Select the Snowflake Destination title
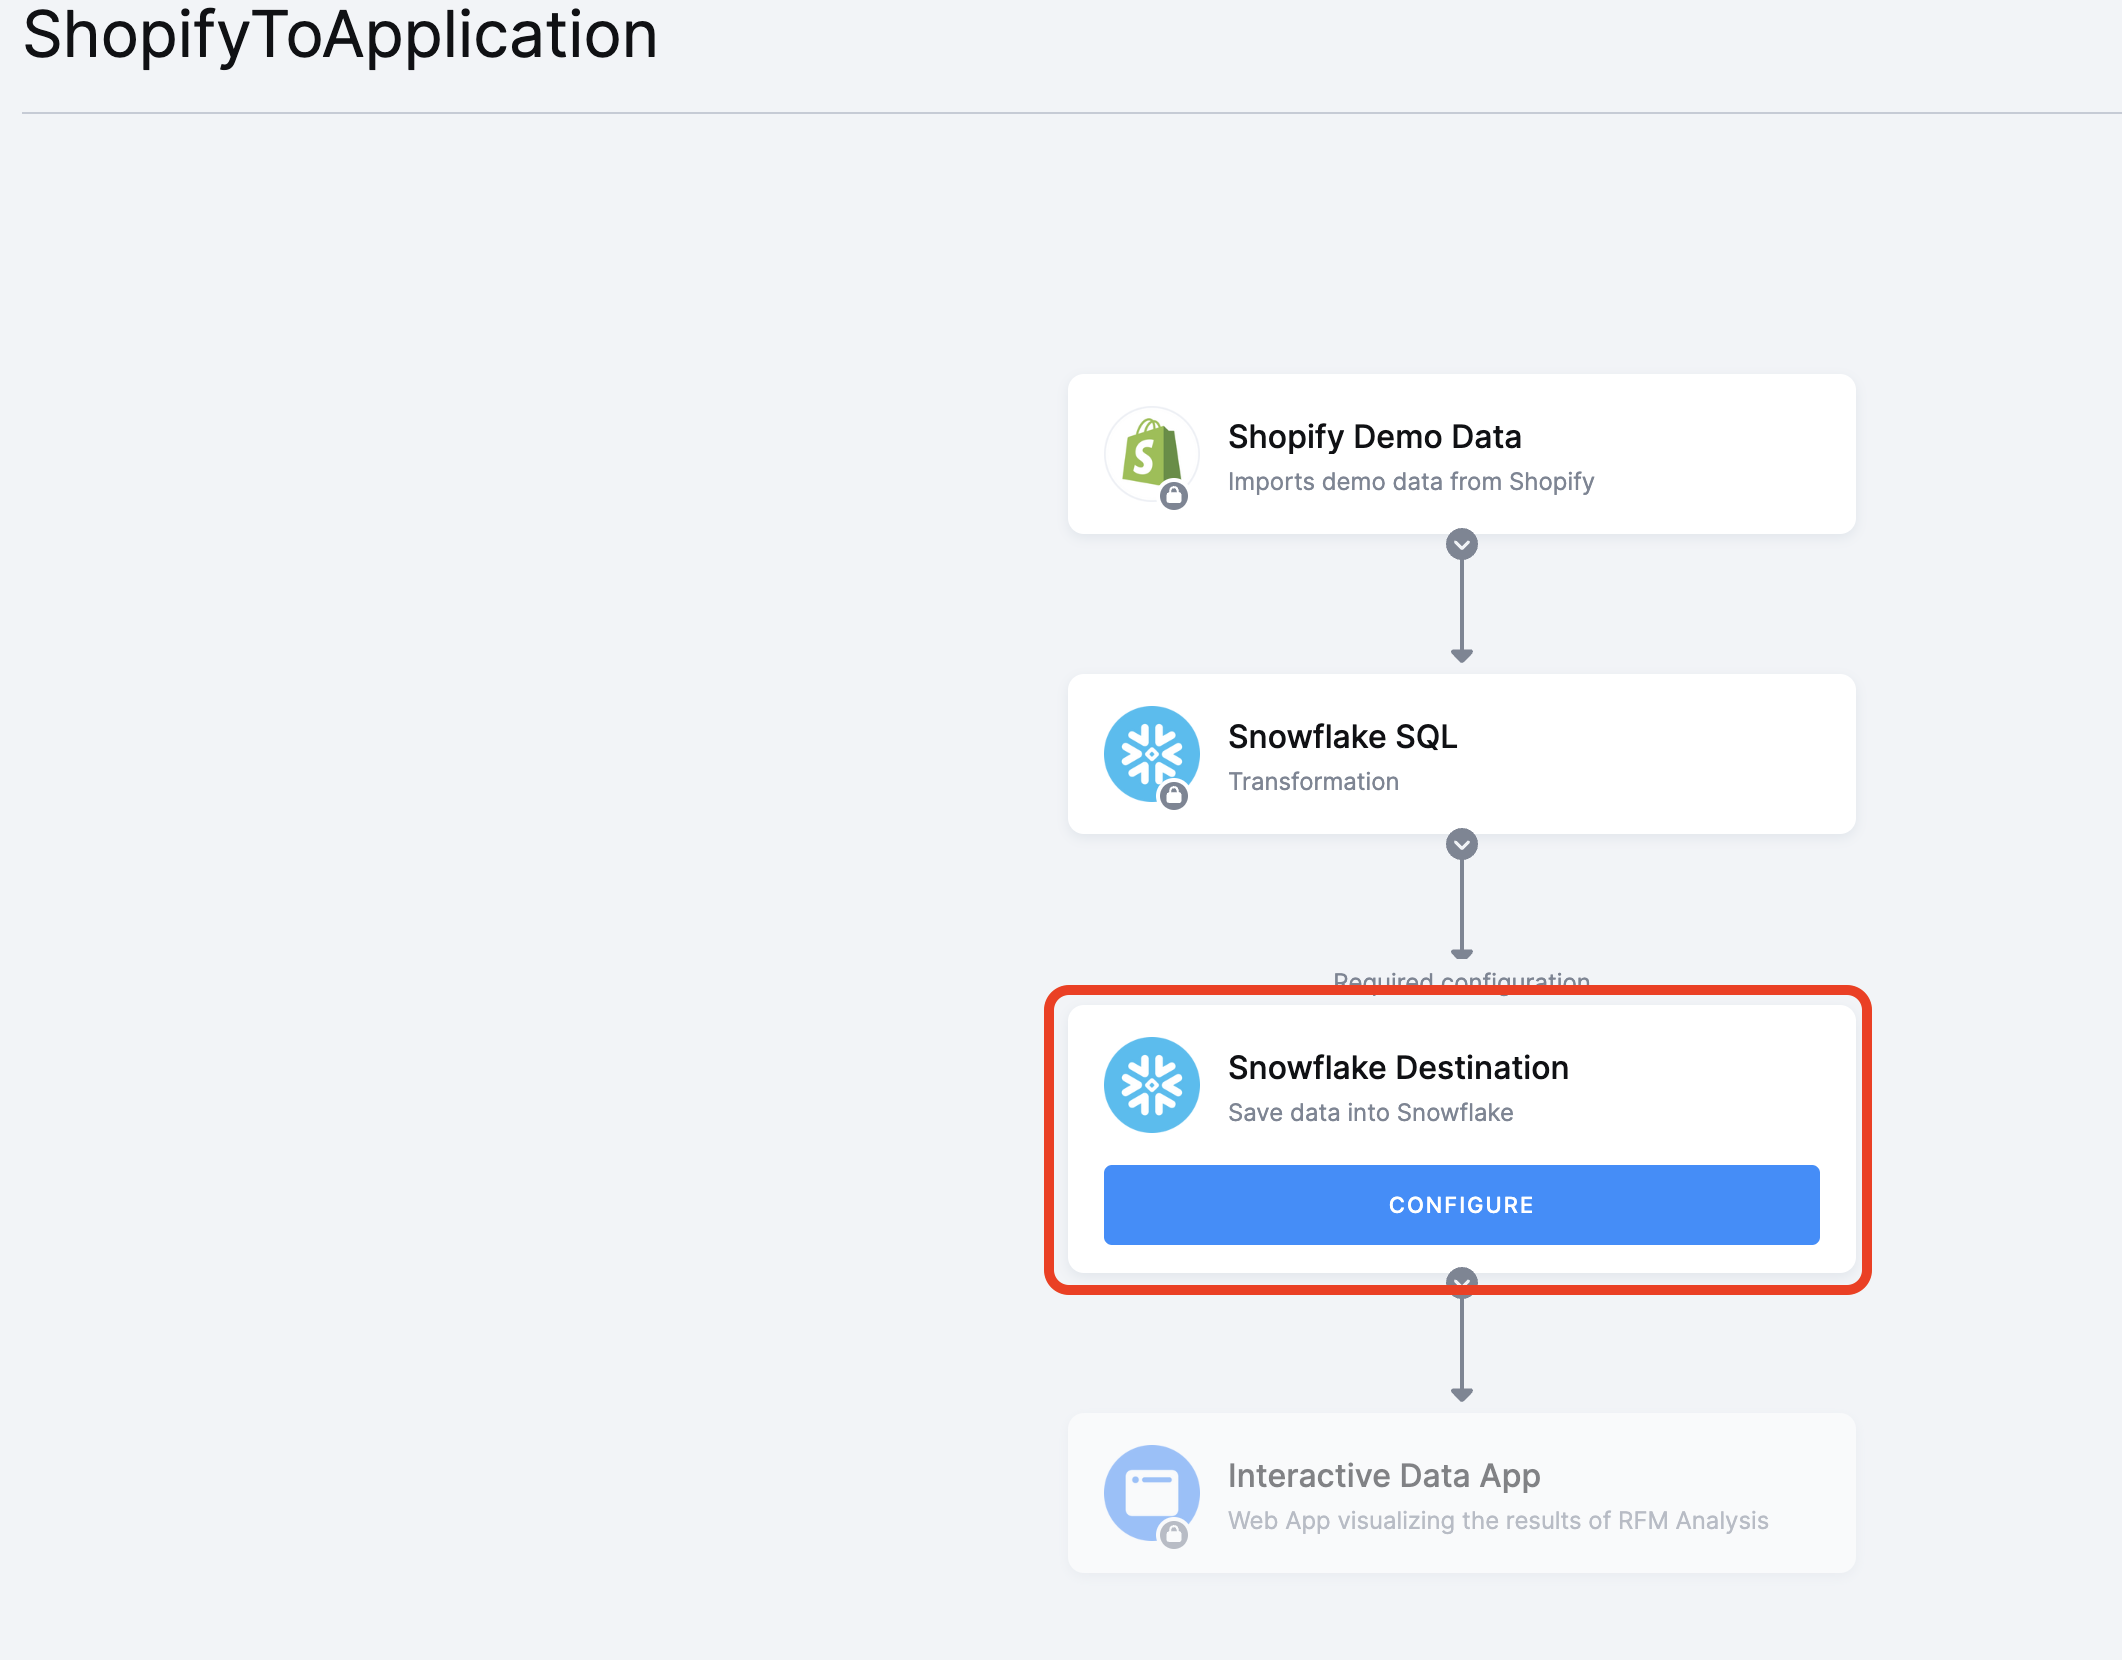 point(1398,1067)
